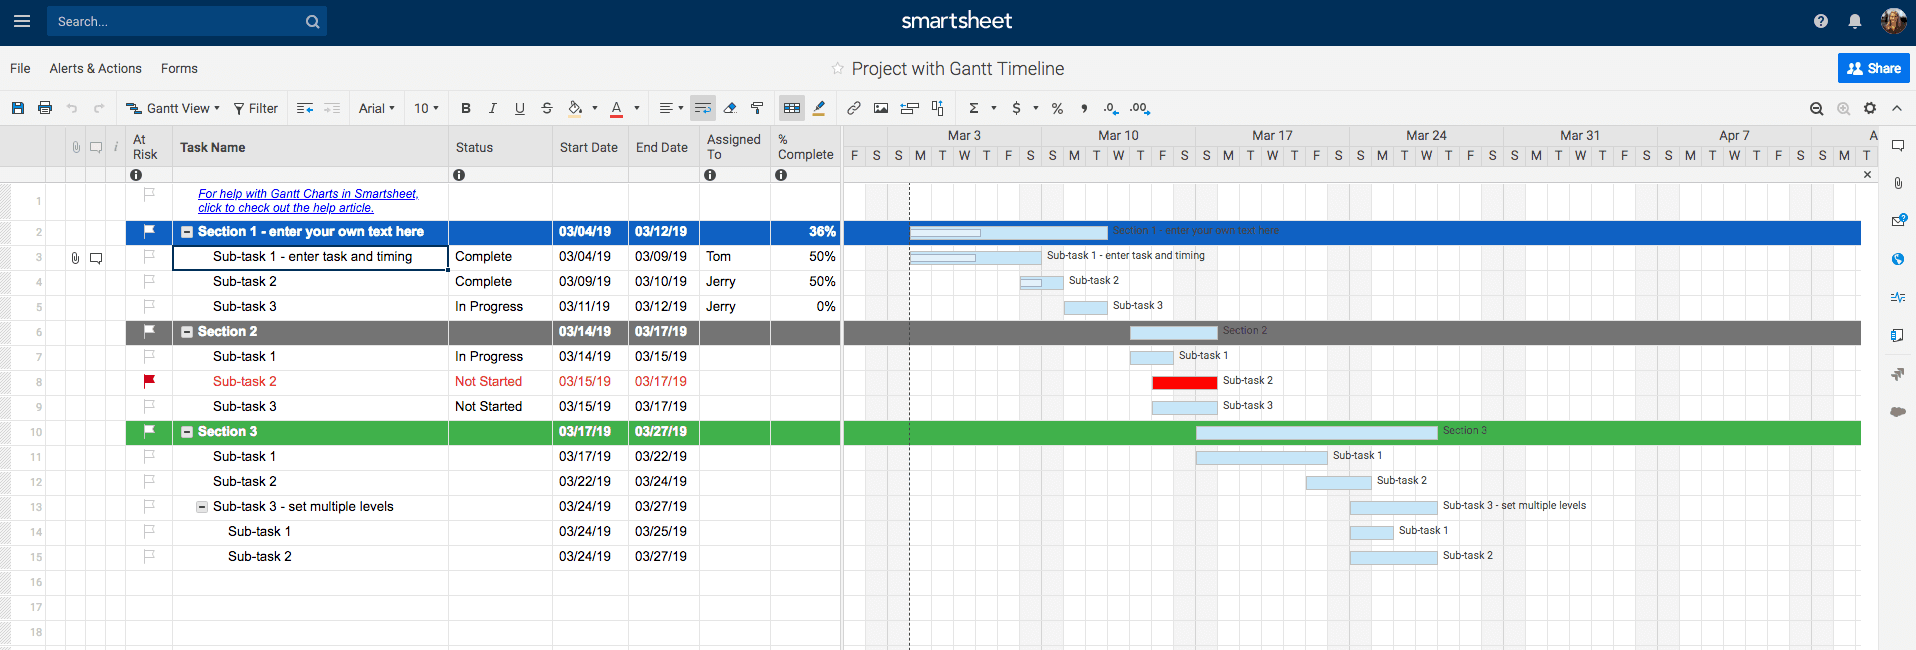Select the format painter tool
The width and height of the screenshot is (1916, 650).
(x=757, y=108)
